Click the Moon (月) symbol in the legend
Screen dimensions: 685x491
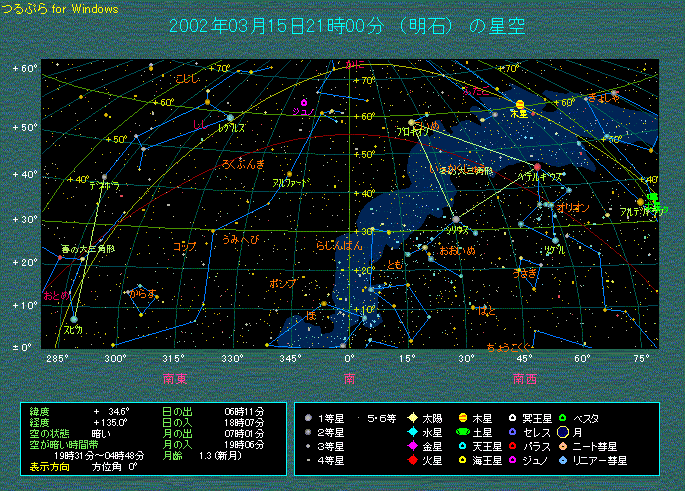coord(565,432)
